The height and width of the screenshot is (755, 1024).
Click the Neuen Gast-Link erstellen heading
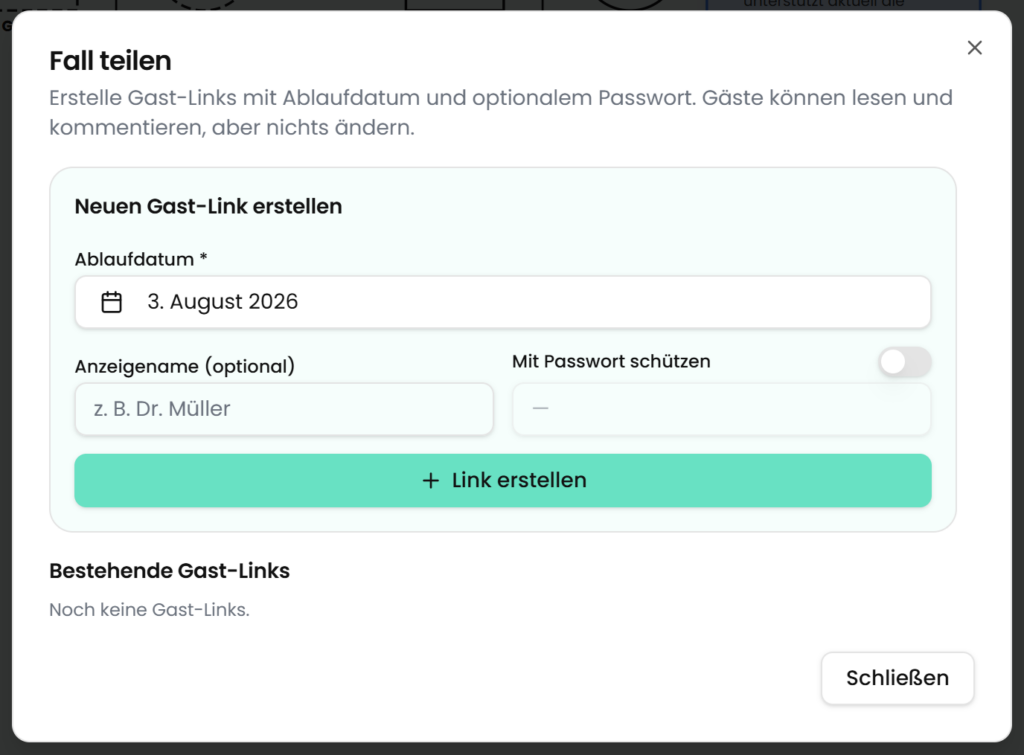click(x=208, y=206)
